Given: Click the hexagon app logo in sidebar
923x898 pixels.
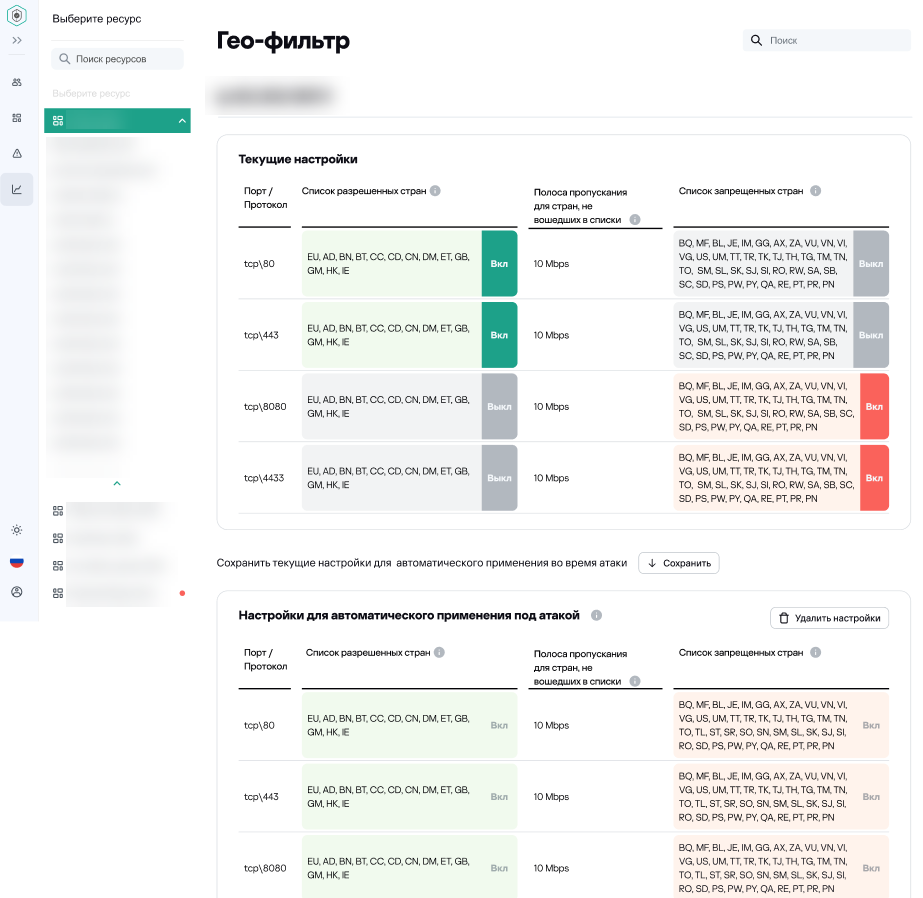Looking at the screenshot, I should (x=17, y=15).
